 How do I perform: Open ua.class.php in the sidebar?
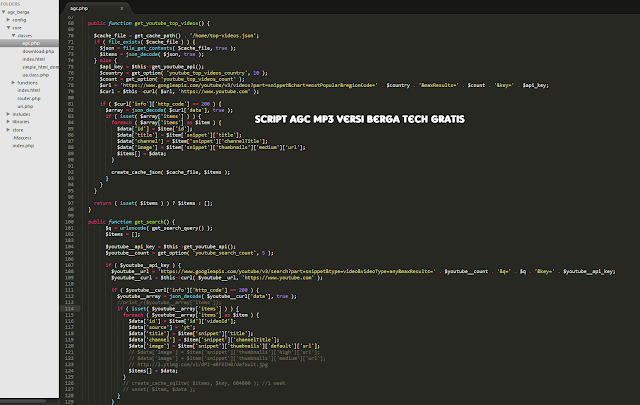point(36,75)
